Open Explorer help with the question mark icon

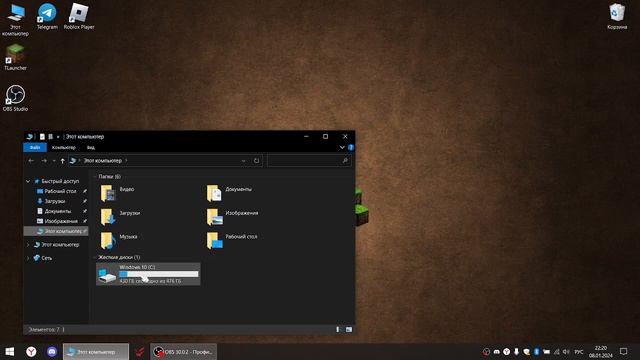[351, 147]
